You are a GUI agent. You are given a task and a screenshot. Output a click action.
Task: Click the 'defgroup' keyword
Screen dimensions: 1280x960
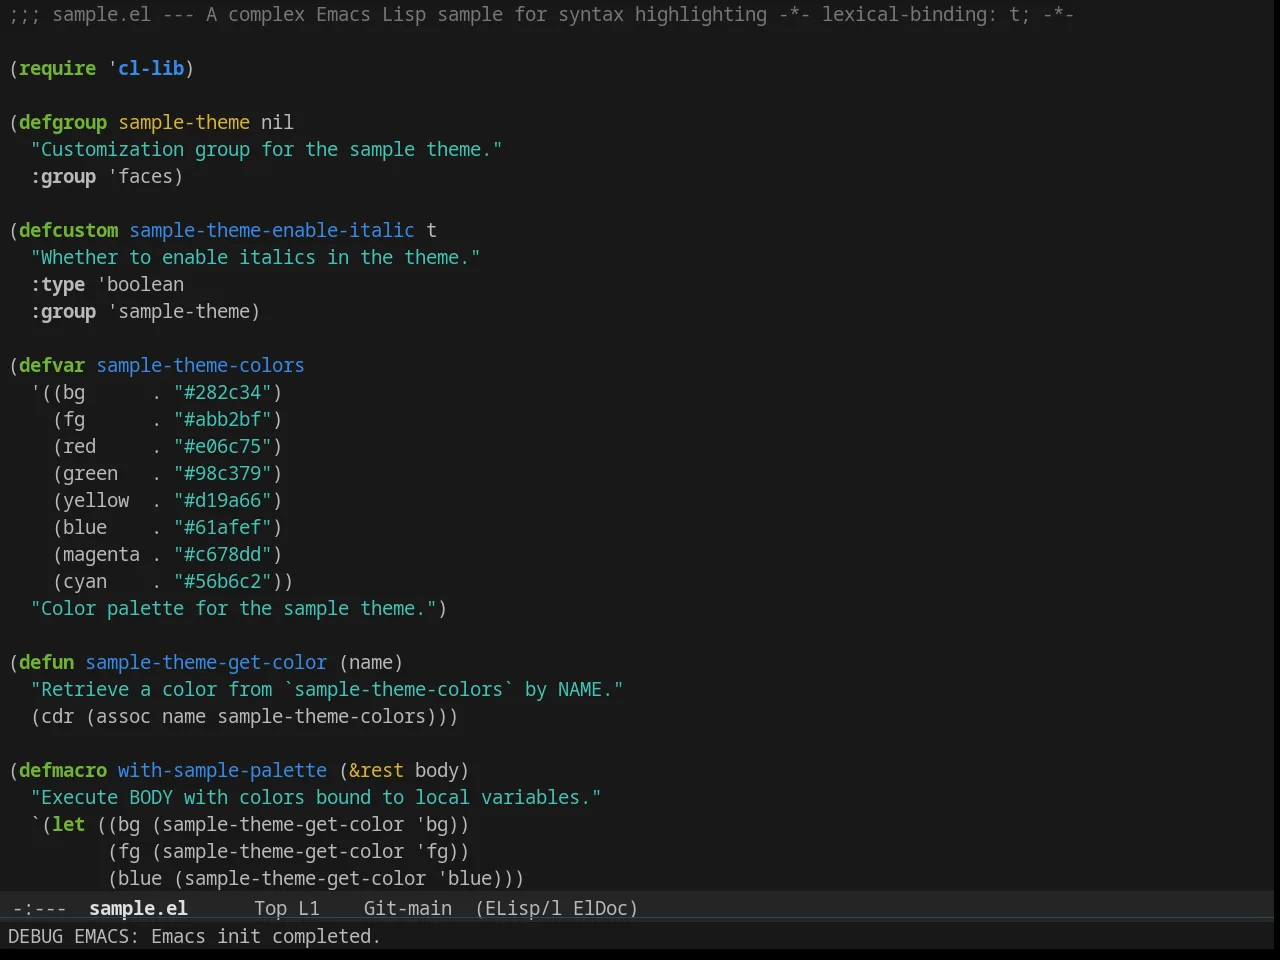63,122
